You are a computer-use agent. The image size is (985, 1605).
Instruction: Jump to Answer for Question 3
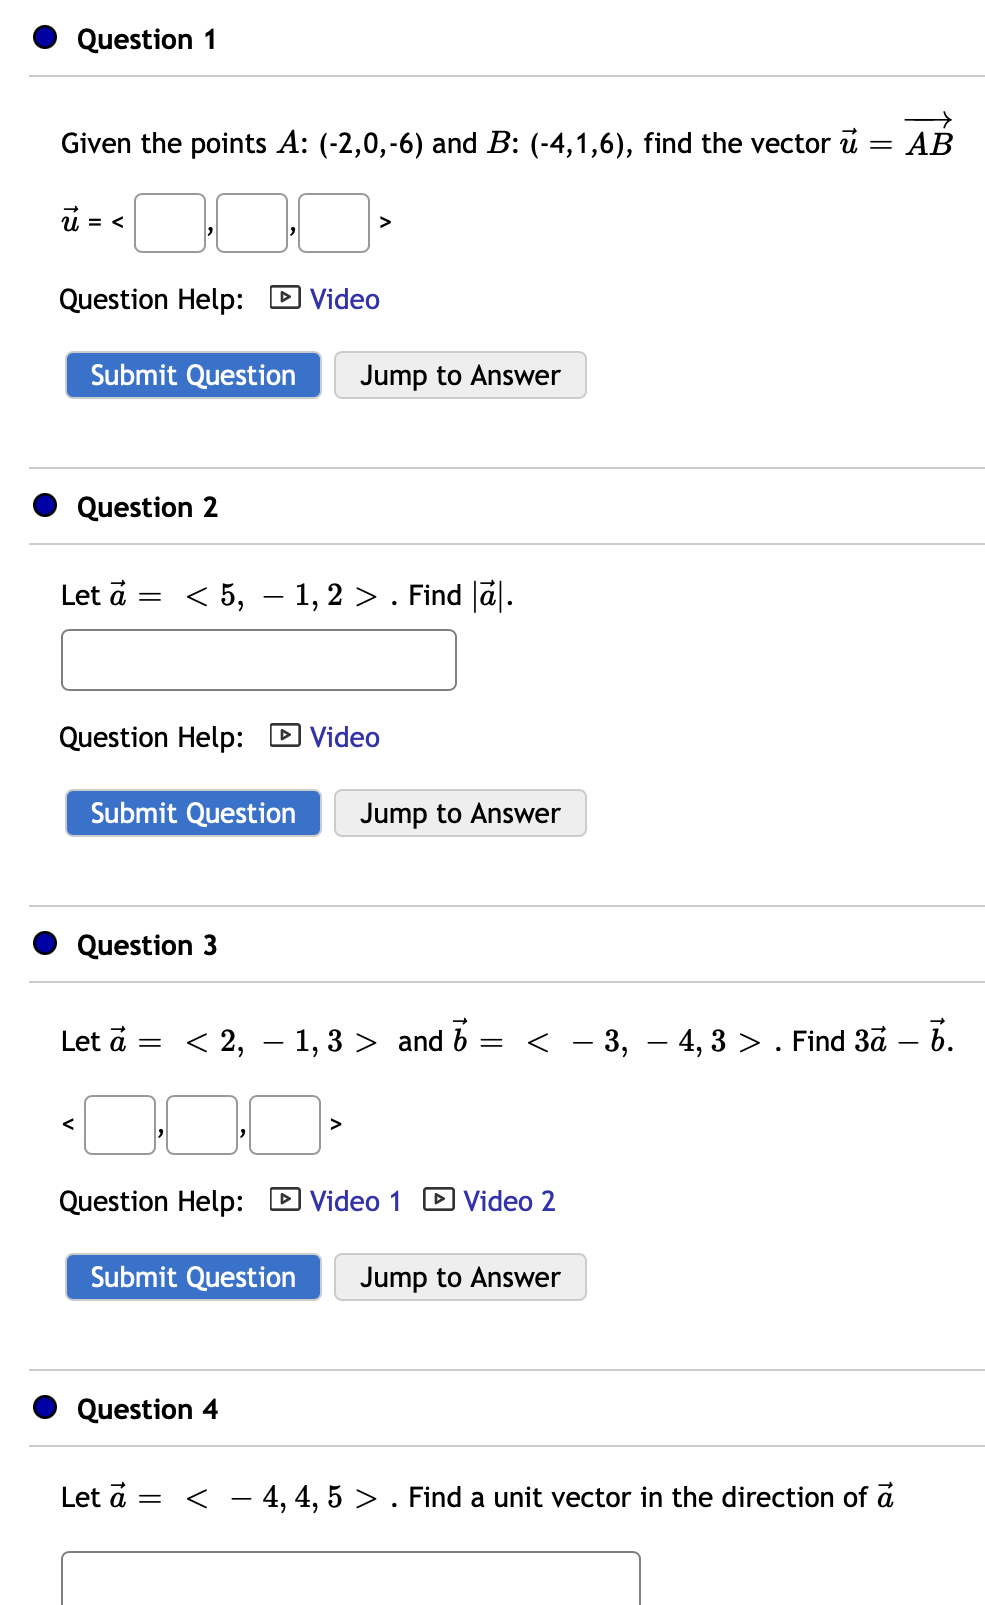[x=460, y=1277]
